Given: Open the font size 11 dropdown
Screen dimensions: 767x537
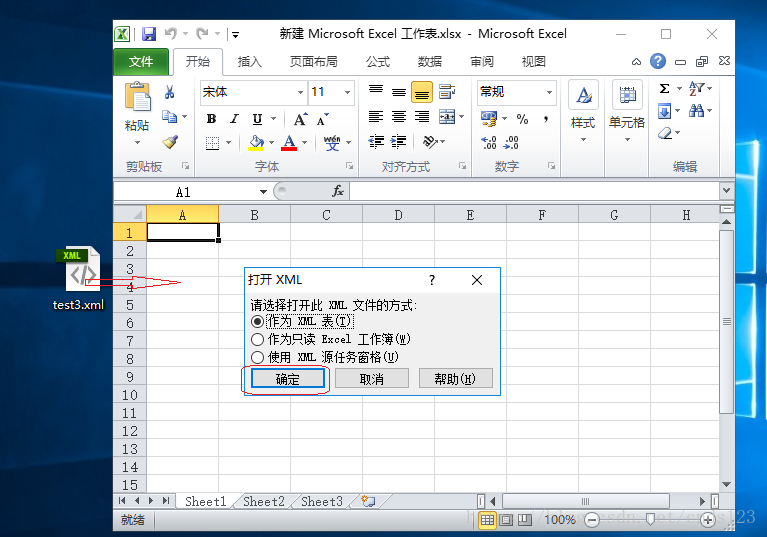Looking at the screenshot, I should click(347, 92).
